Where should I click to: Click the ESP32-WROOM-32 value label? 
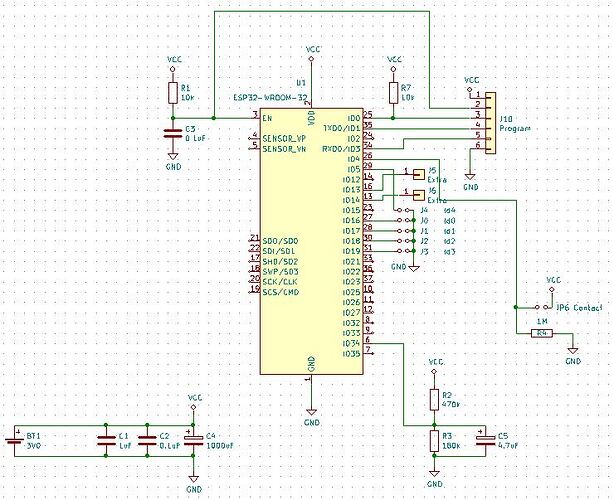coord(271,98)
